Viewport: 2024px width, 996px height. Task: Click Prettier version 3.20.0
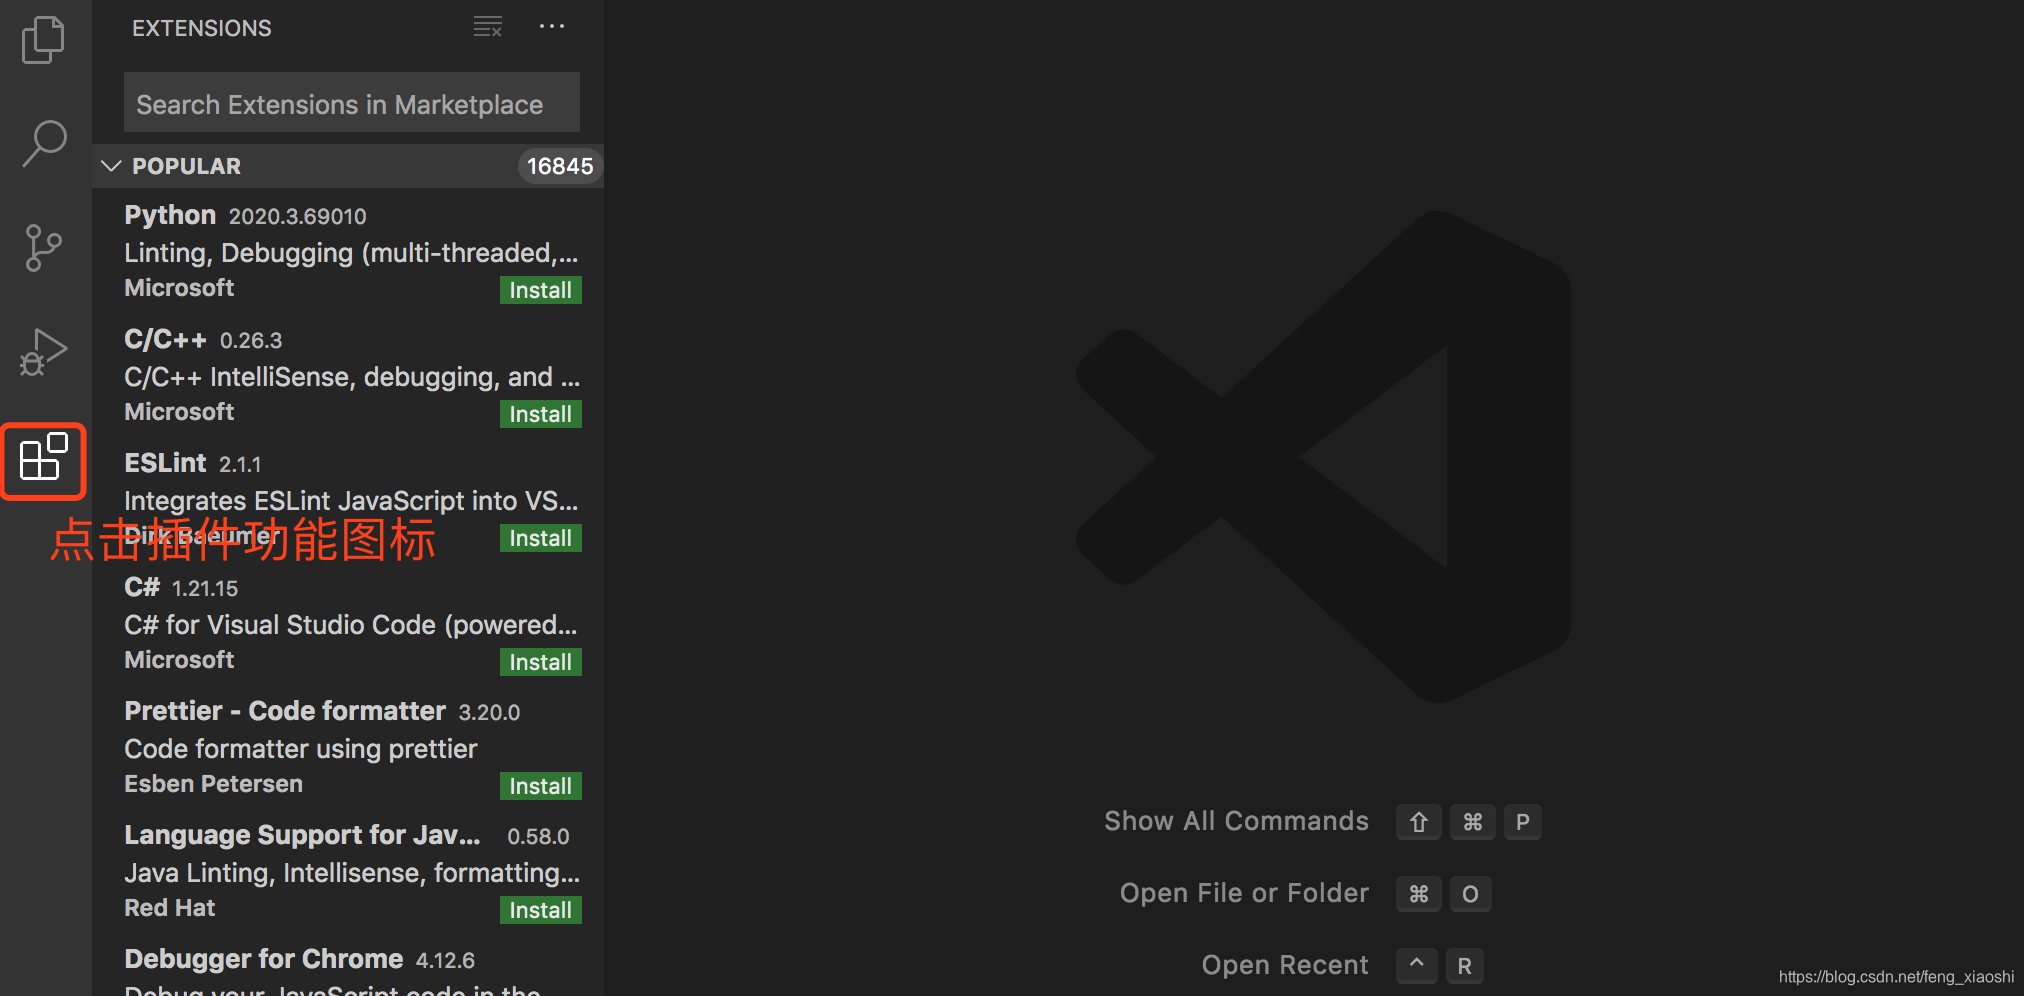click(489, 713)
